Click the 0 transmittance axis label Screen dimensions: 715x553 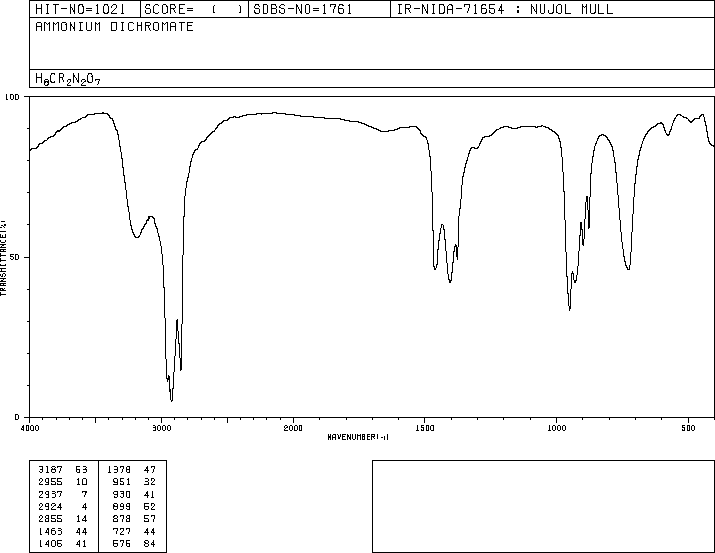(17, 417)
